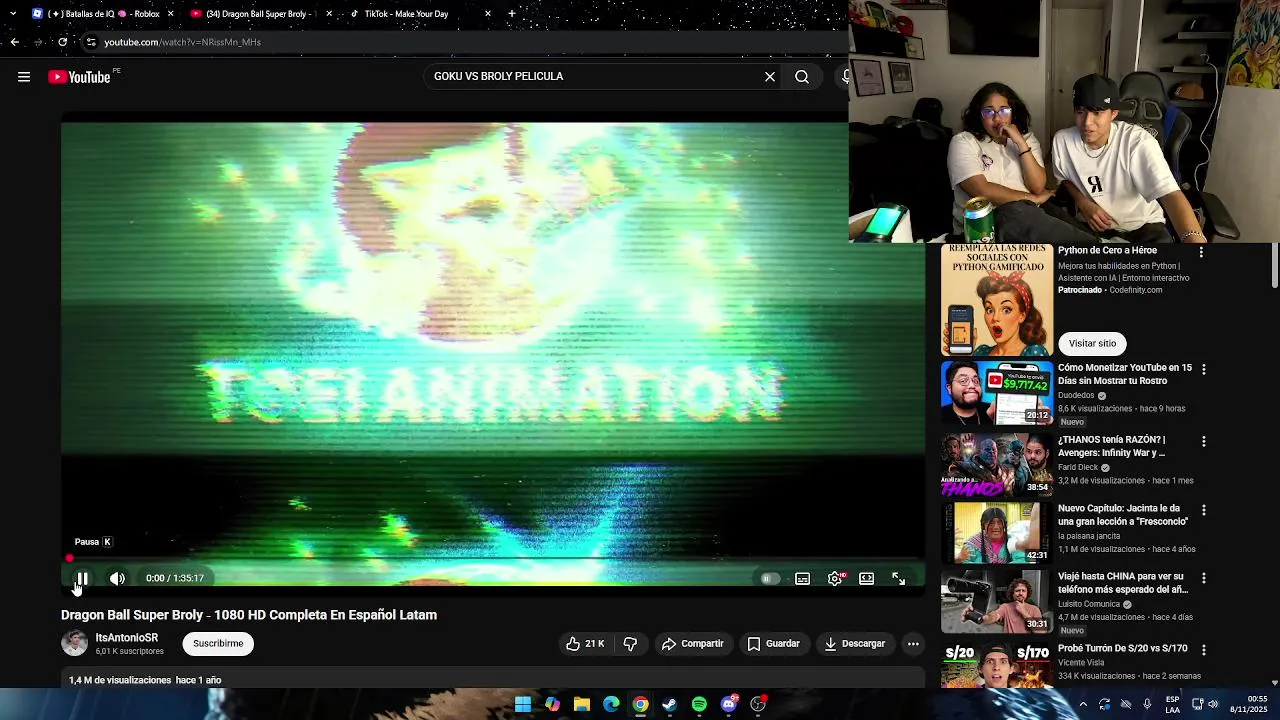
Task: Open OBS Studio from the taskbar
Action: point(758,705)
